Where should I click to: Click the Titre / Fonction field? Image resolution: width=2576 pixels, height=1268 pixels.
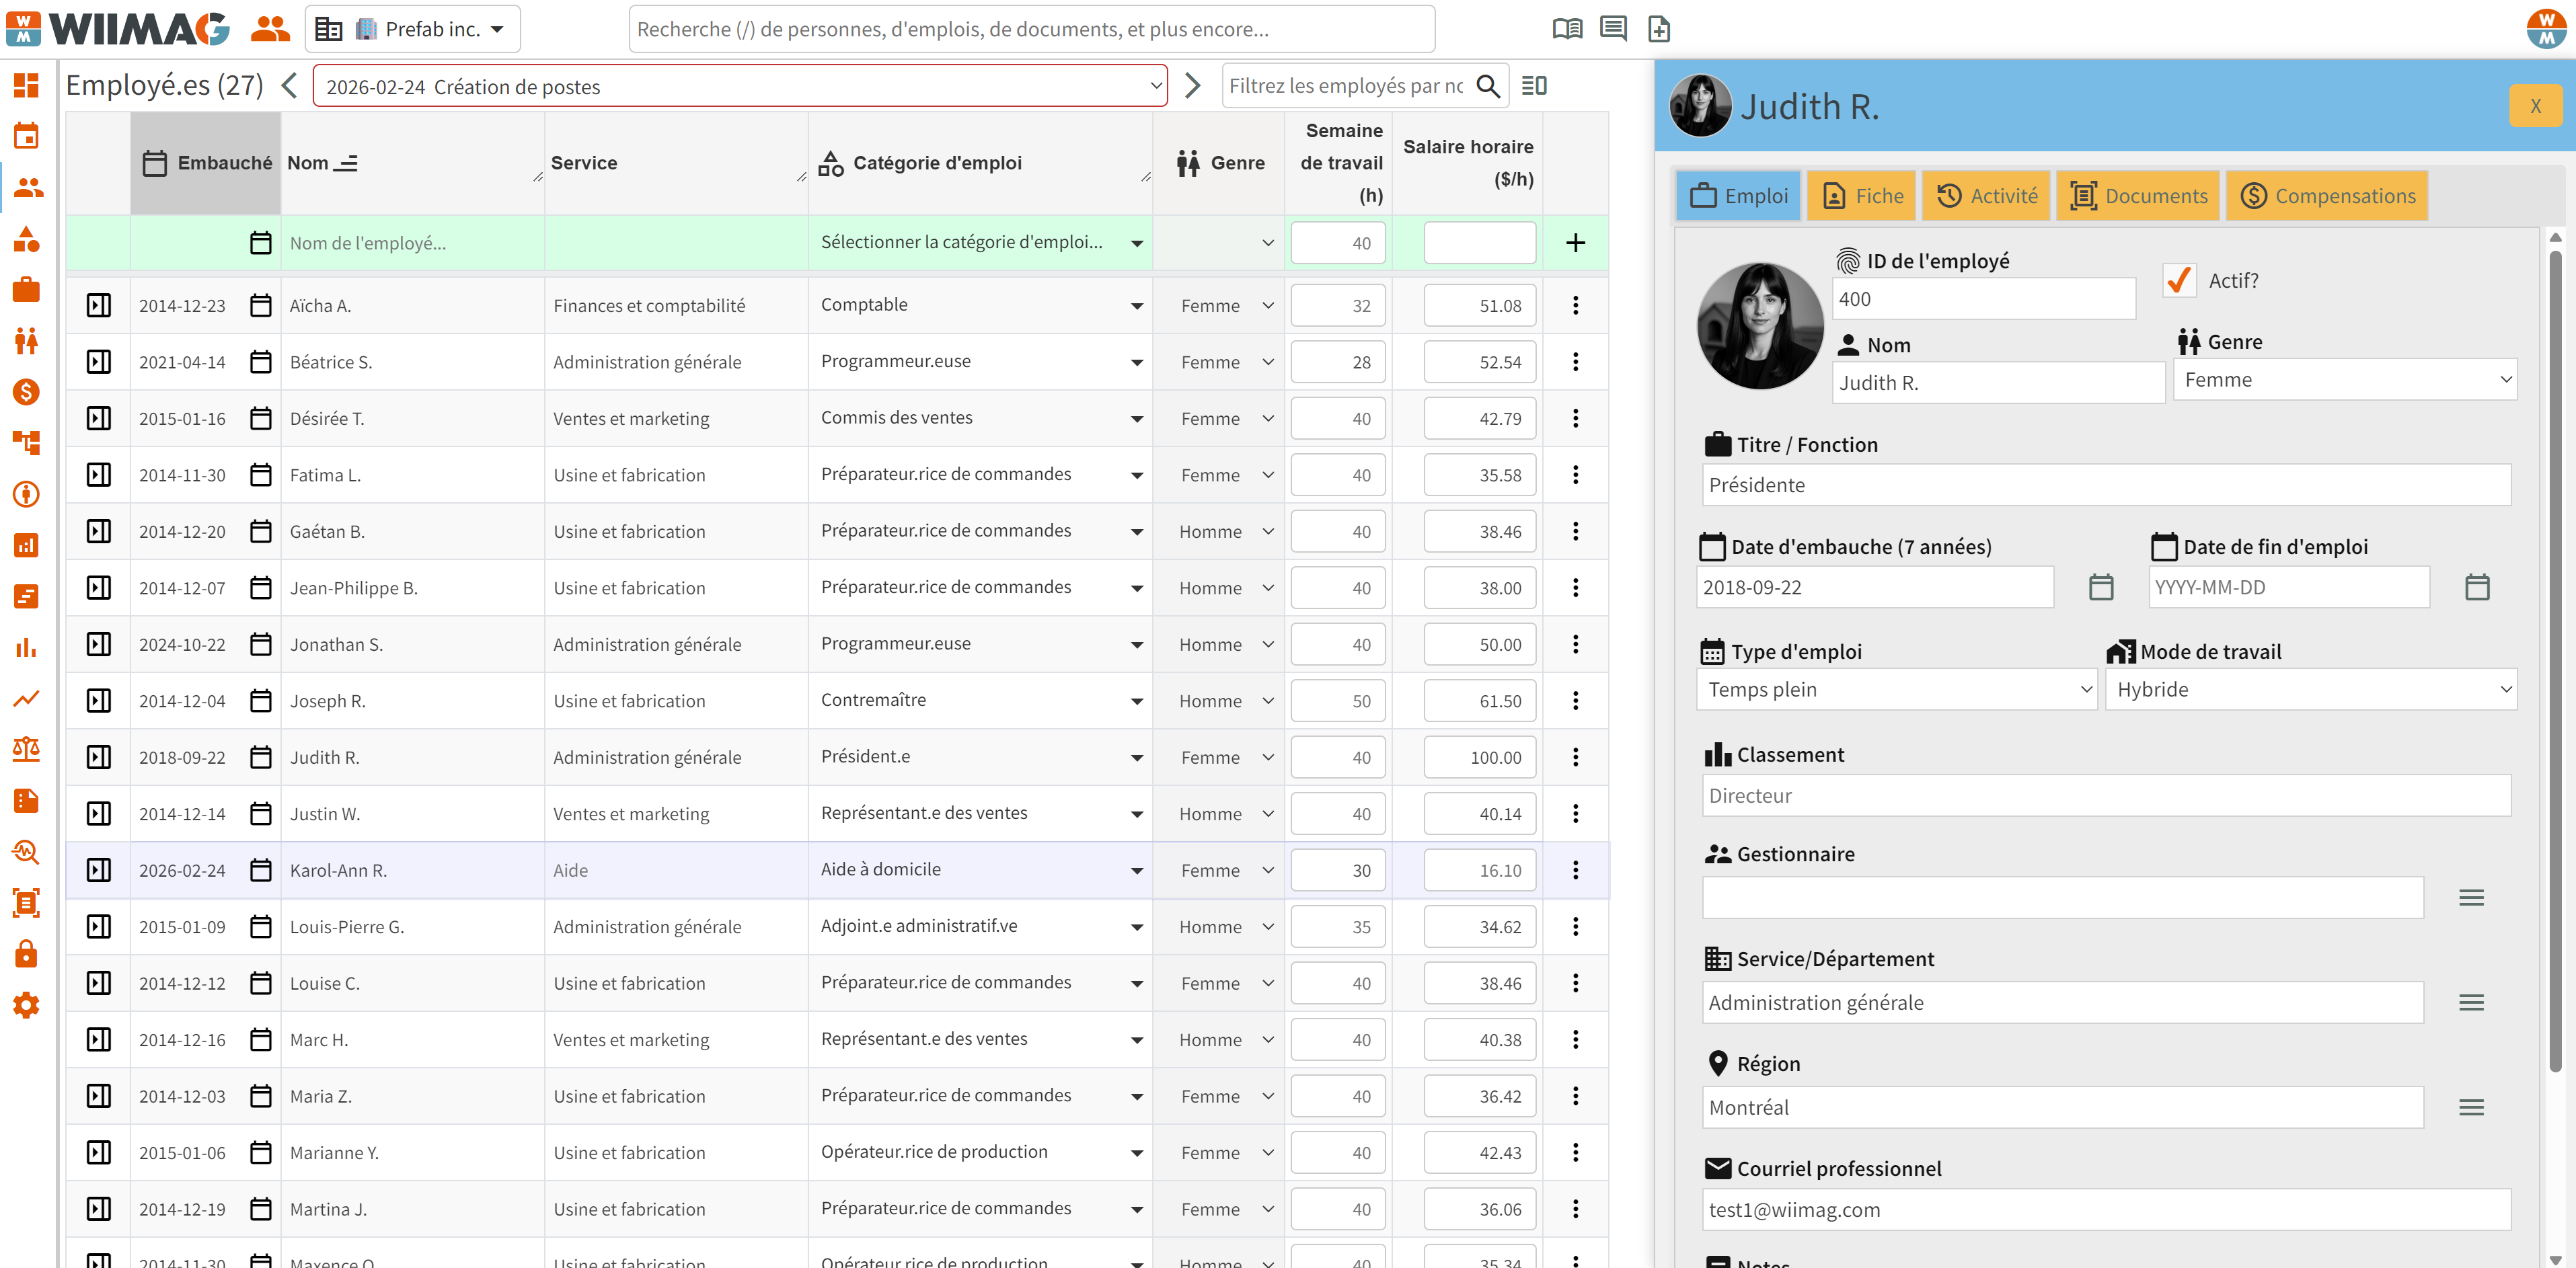[x=2106, y=485]
